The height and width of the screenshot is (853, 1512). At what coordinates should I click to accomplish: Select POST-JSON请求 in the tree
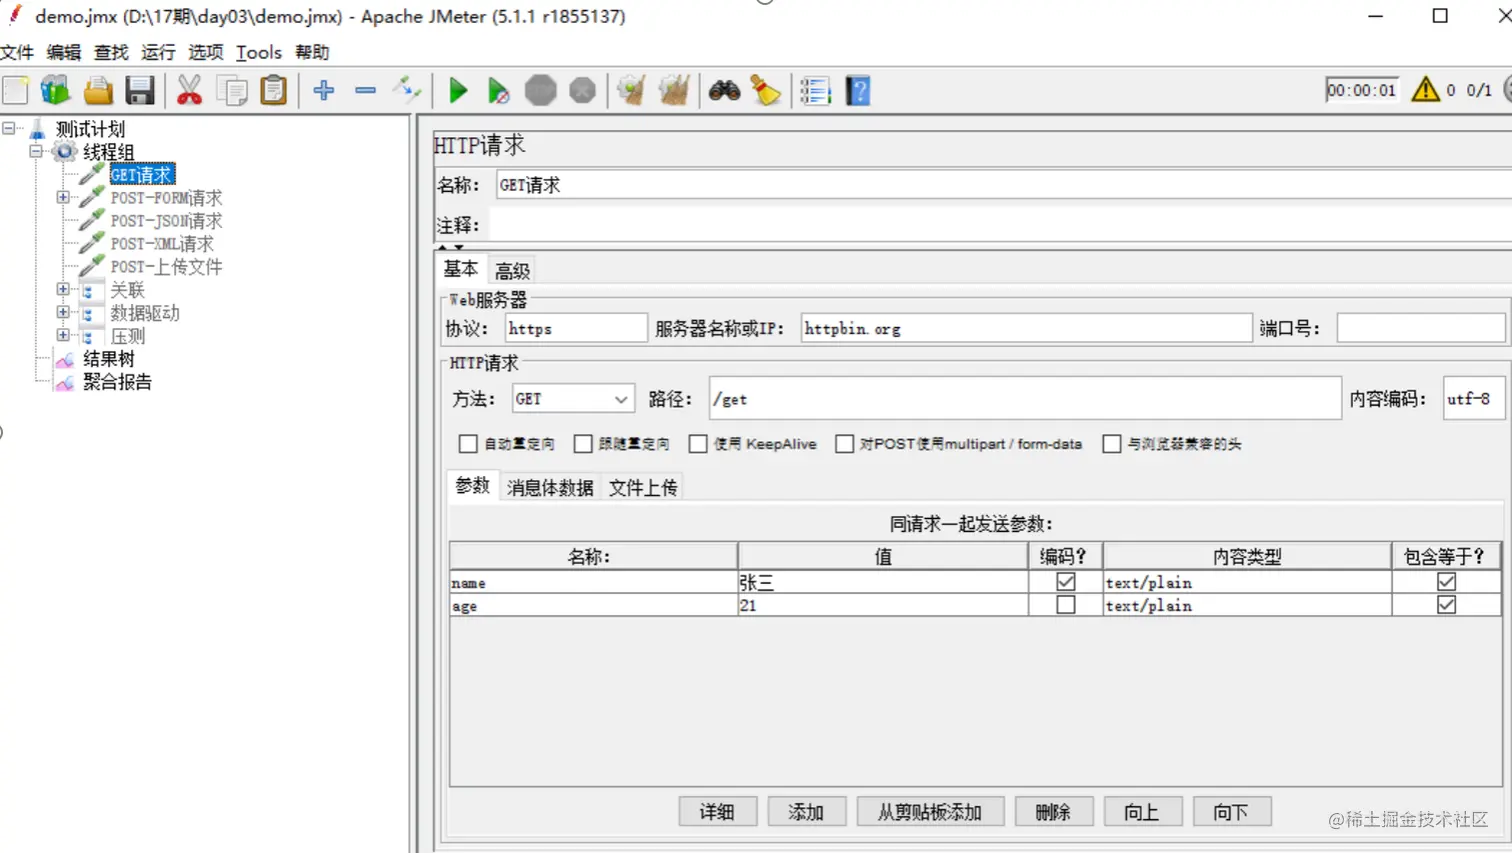coord(166,221)
